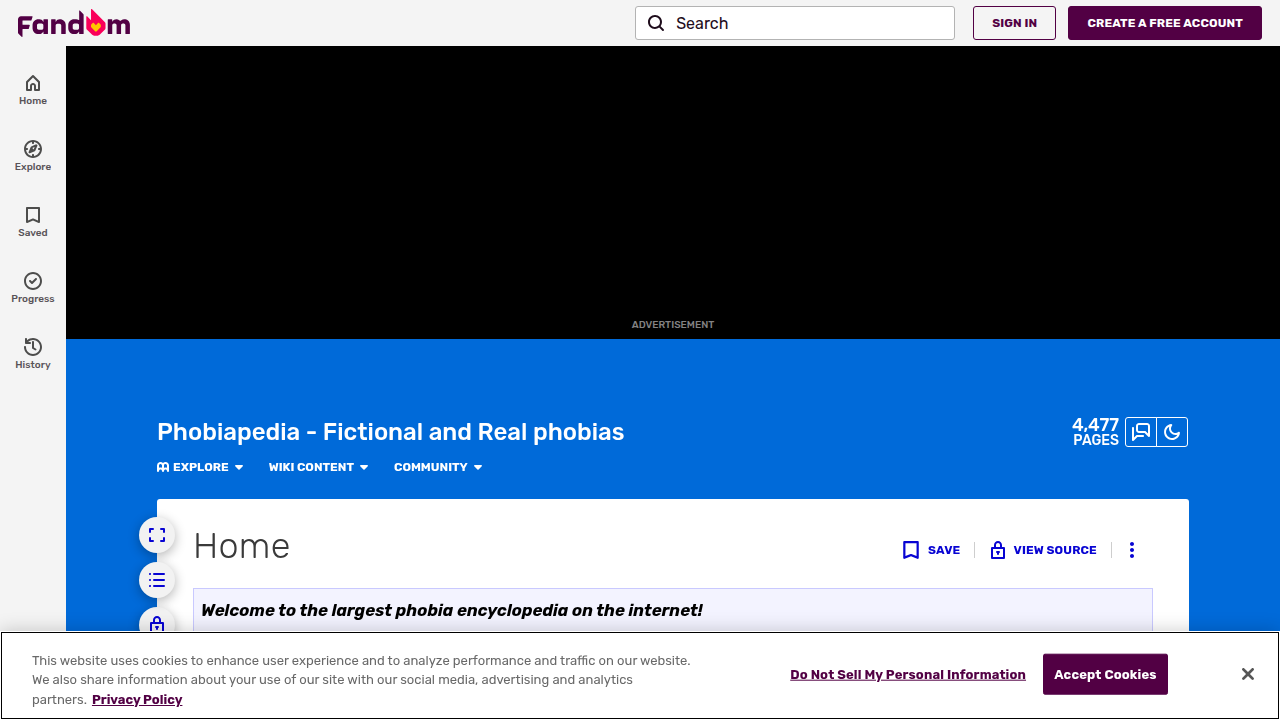Expand the Explore dropdown menu
This screenshot has height=720, width=1280.
tap(200, 467)
